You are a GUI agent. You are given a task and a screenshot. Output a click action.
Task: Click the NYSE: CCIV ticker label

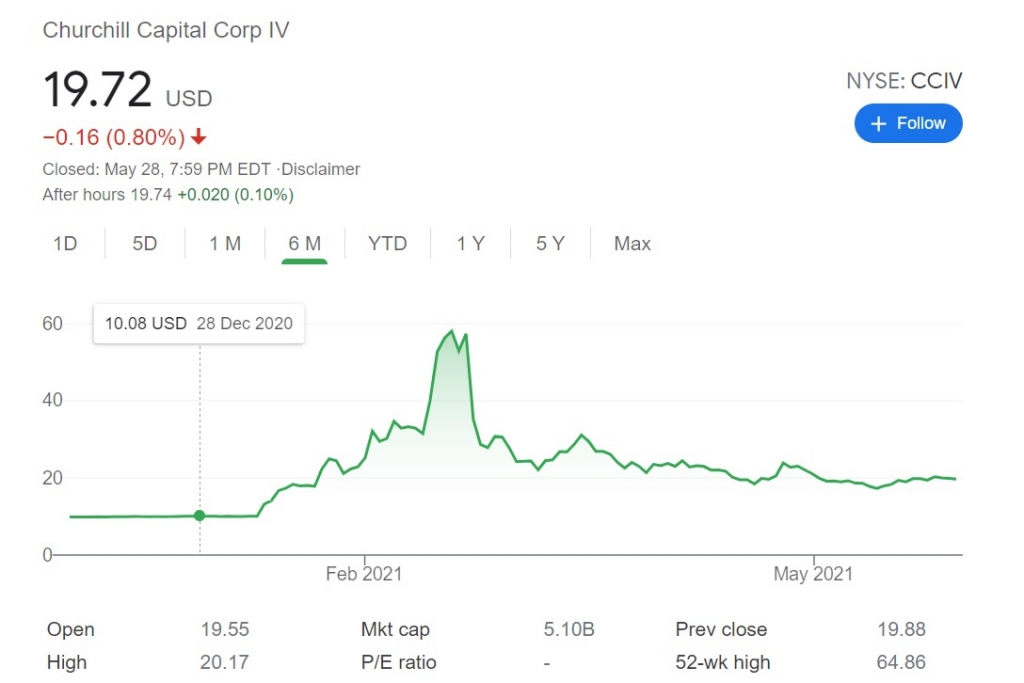(904, 81)
